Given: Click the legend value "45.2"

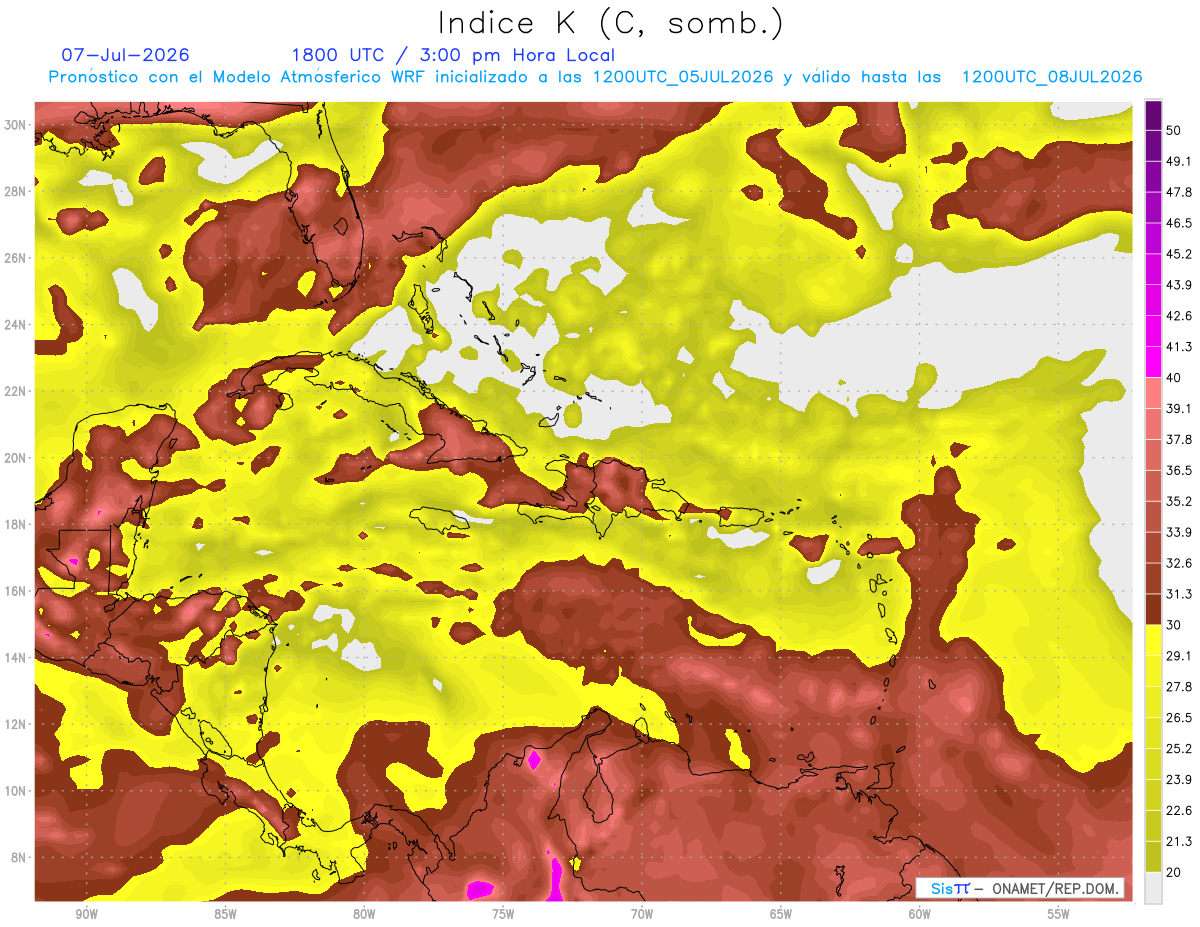Looking at the screenshot, I should pyautogui.click(x=1179, y=254).
